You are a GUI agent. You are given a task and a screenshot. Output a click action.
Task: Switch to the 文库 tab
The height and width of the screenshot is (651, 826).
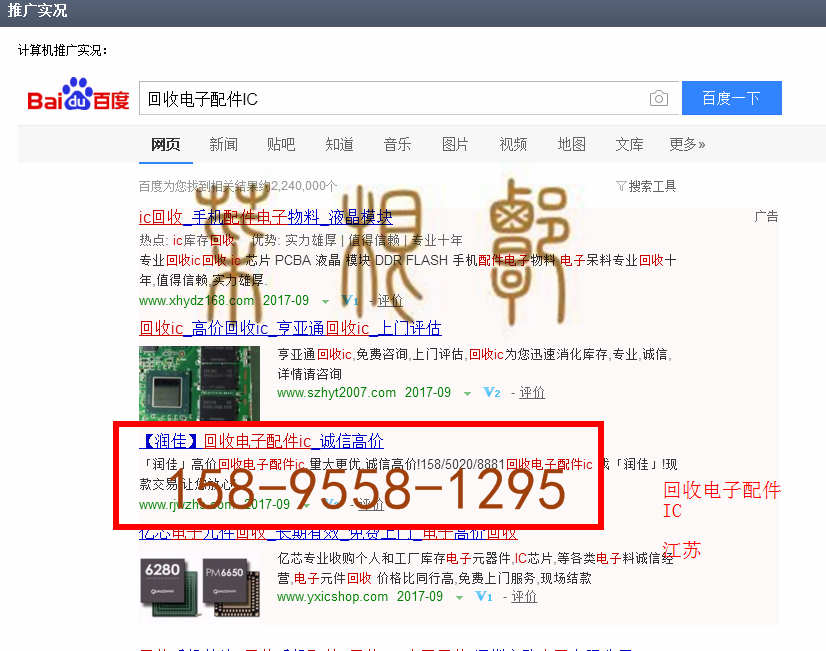click(x=630, y=144)
